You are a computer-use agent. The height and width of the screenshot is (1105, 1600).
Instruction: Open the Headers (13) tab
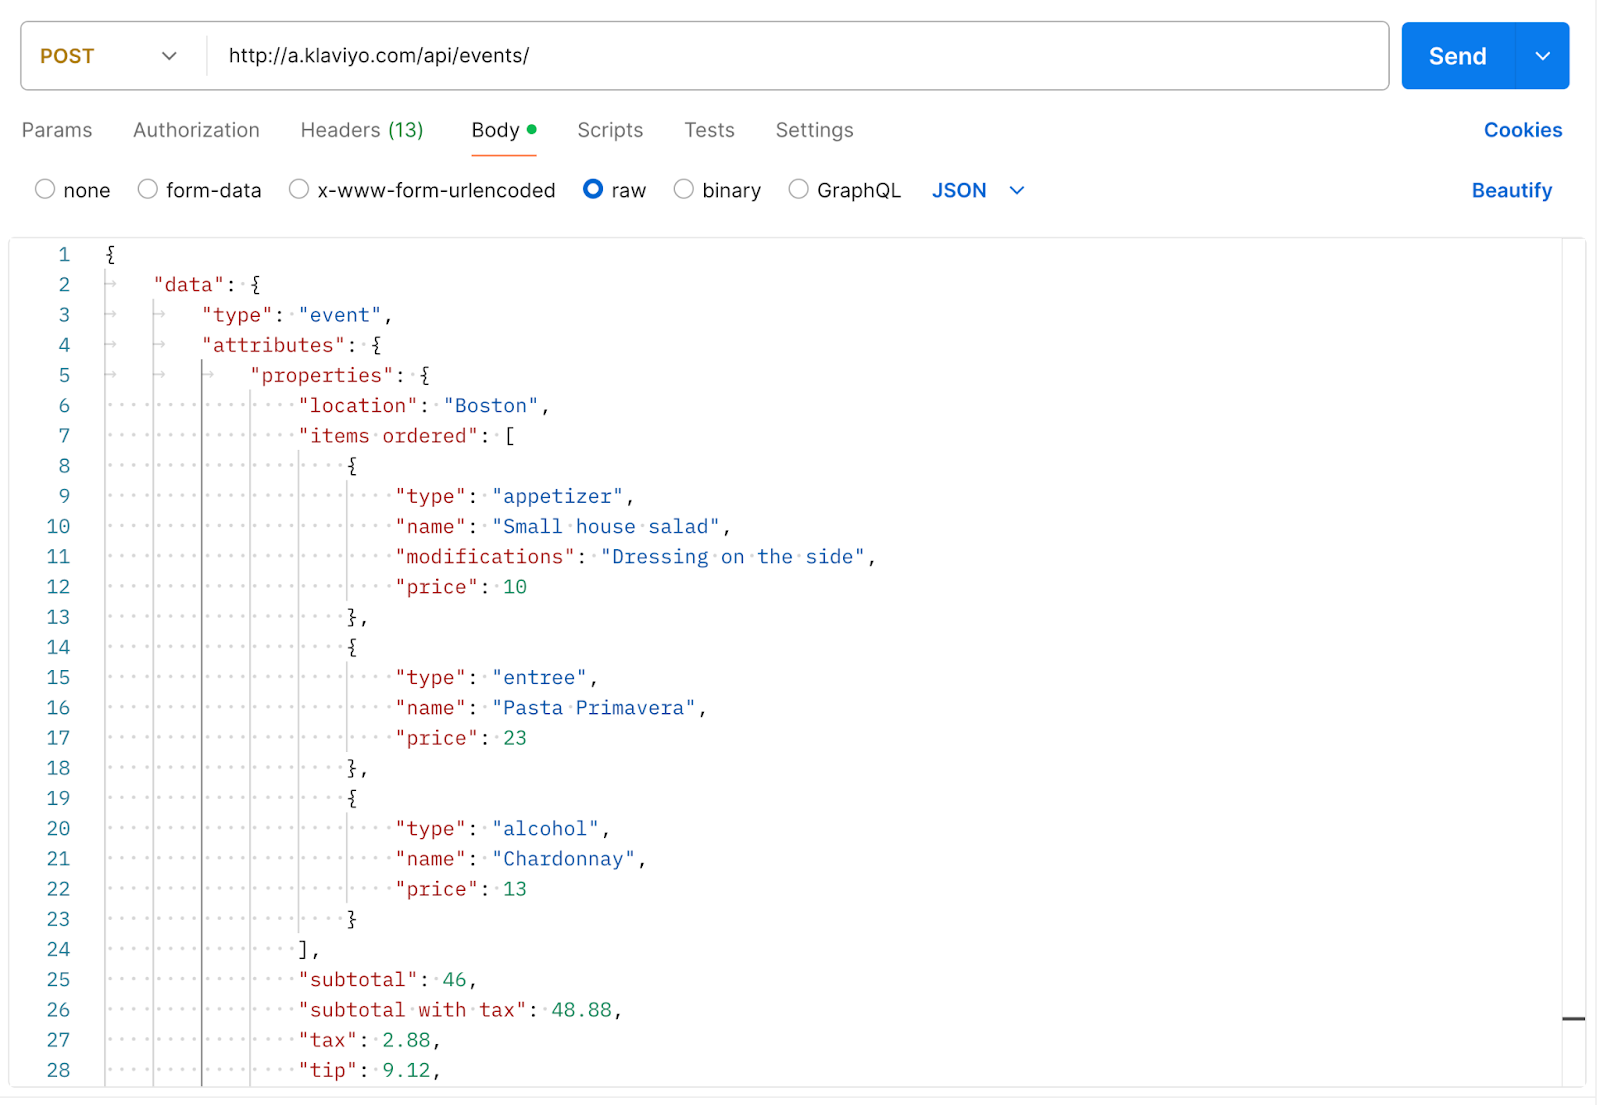click(x=362, y=130)
